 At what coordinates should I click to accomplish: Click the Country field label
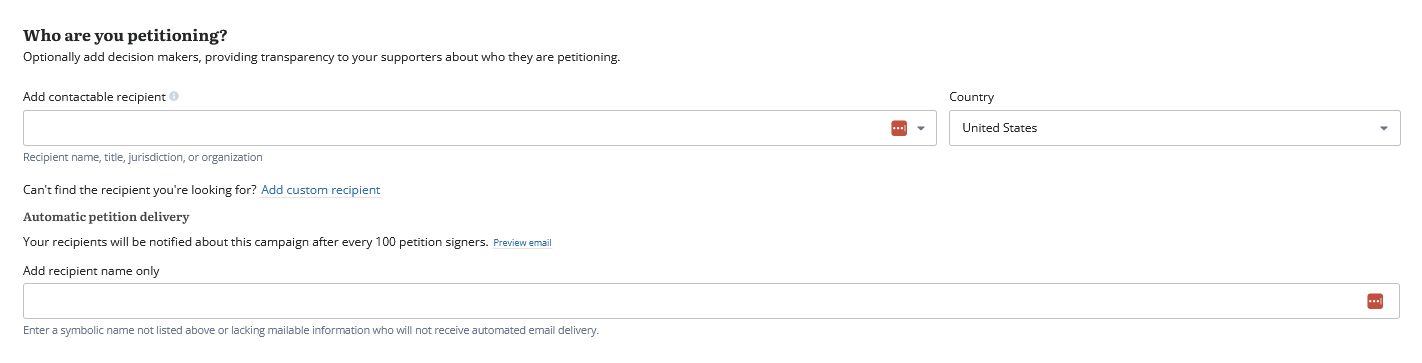[971, 97]
